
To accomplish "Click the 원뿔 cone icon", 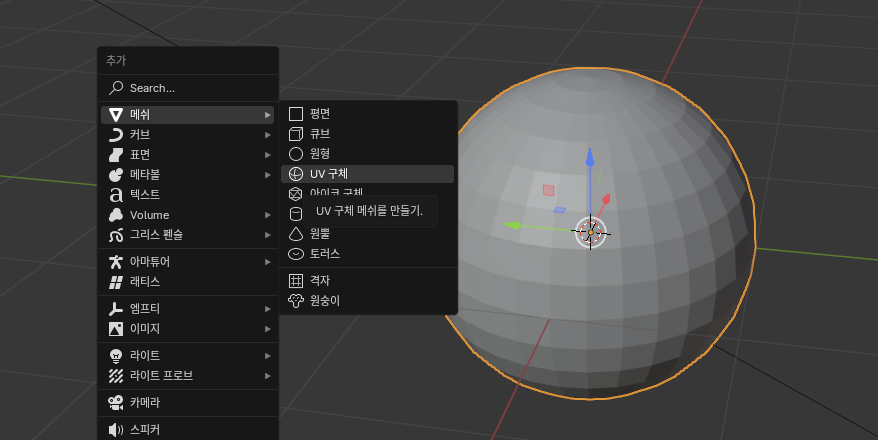I will (x=296, y=234).
